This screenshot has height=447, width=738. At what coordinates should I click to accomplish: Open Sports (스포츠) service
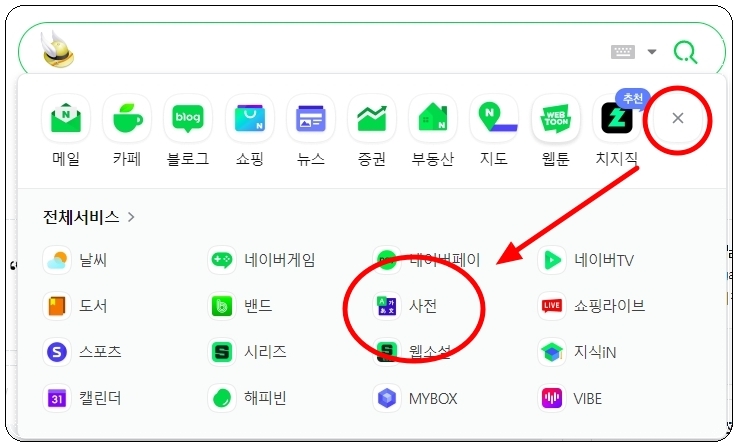pyautogui.click(x=82, y=352)
